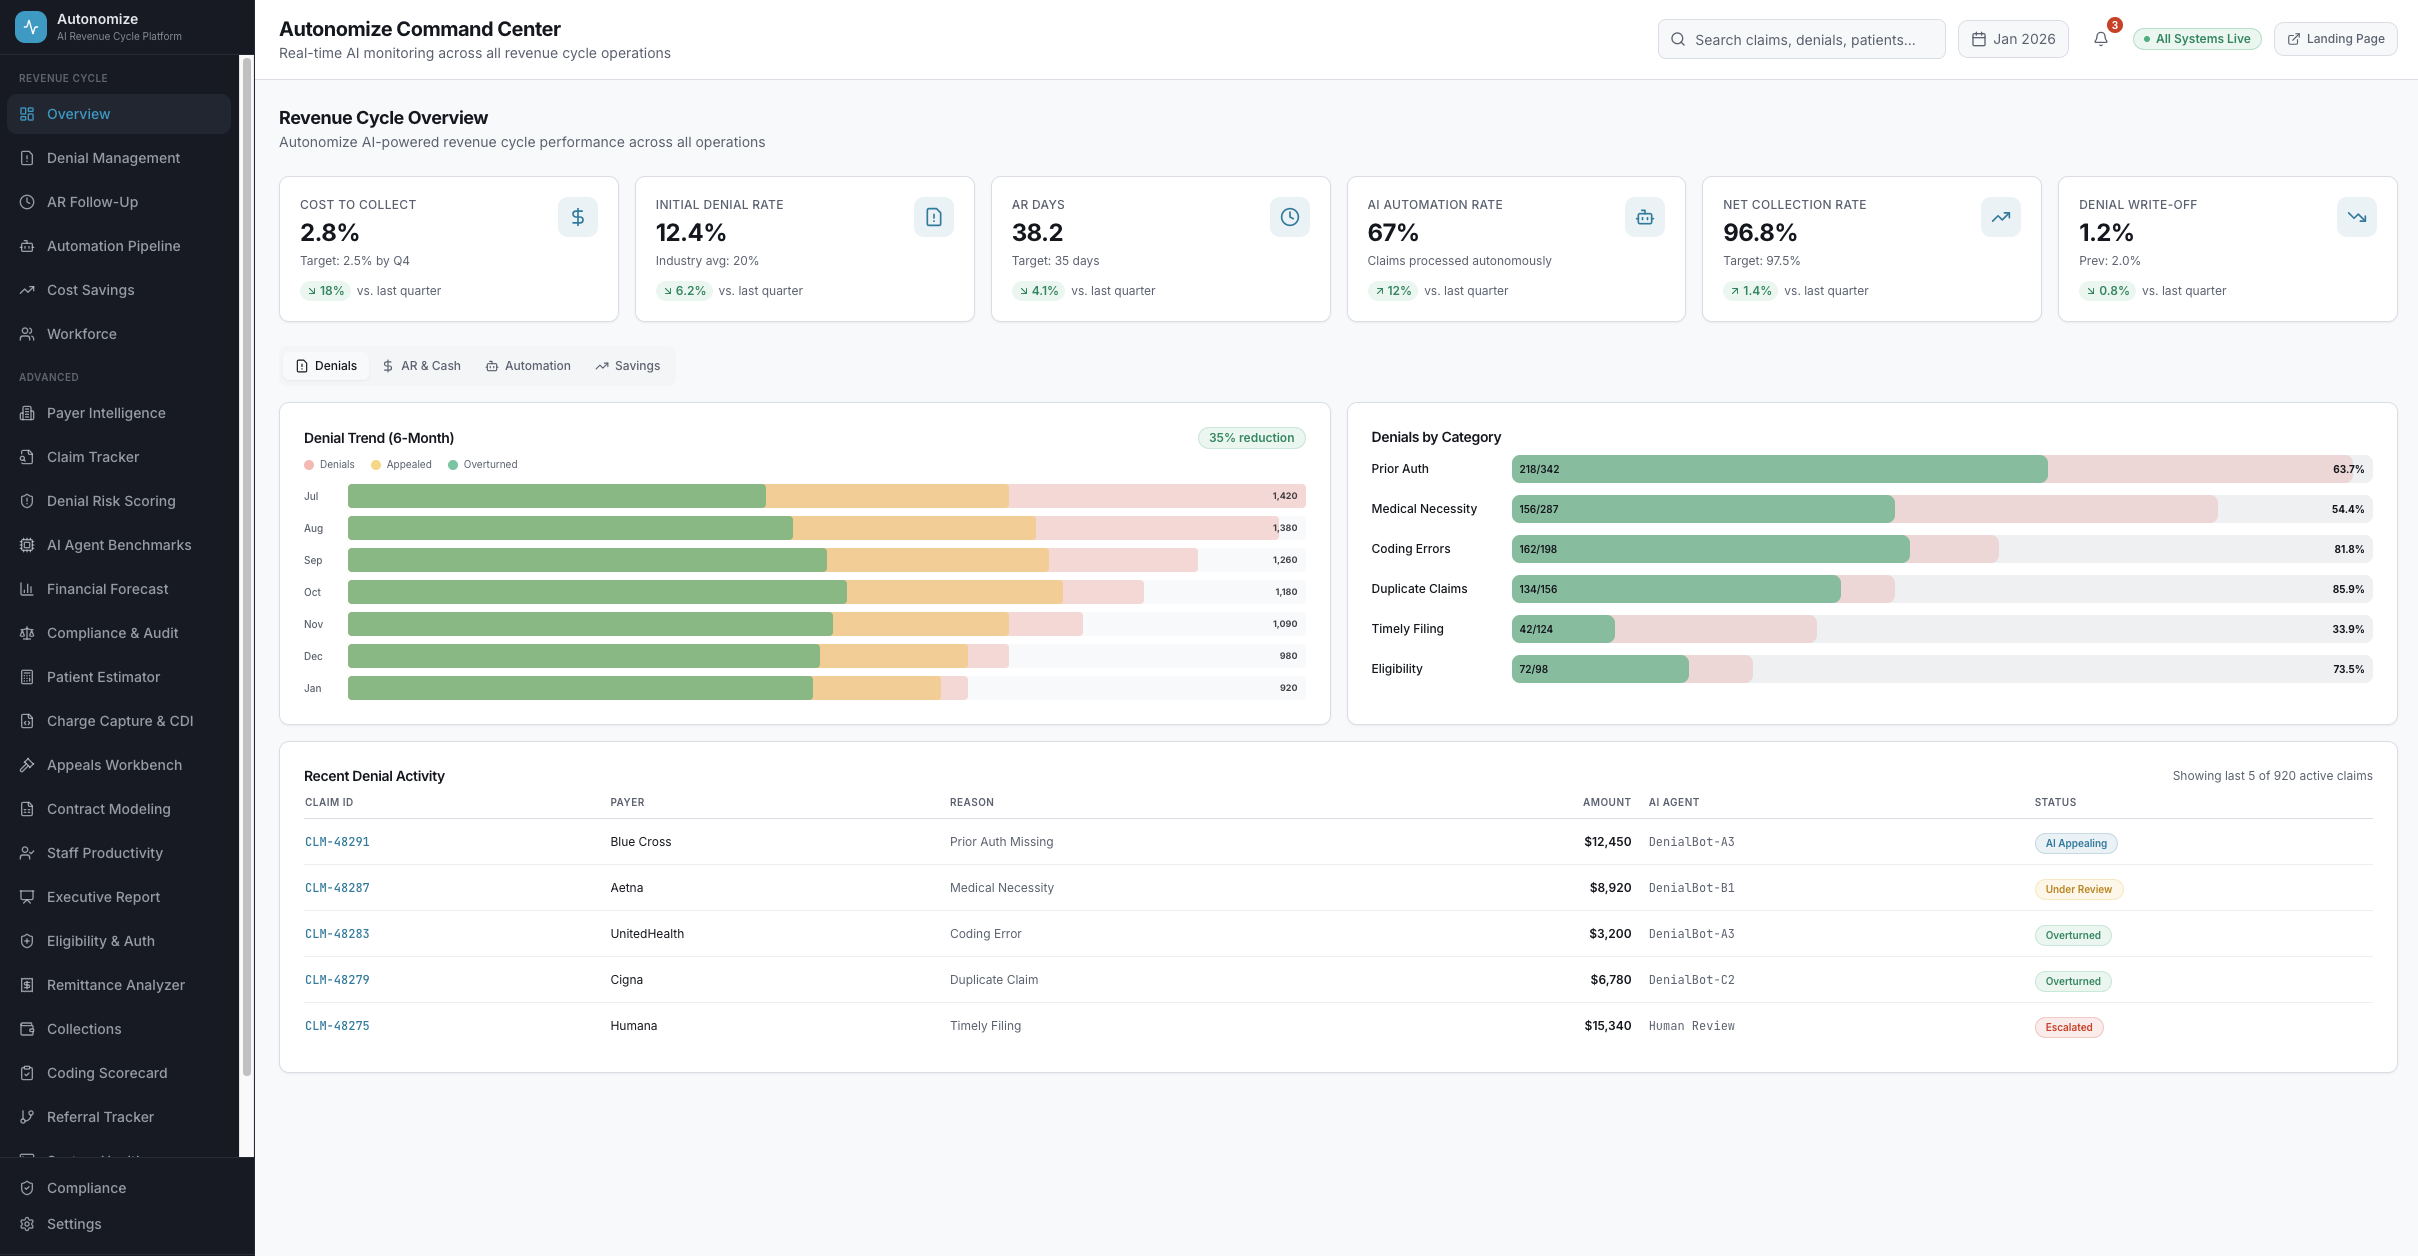Image resolution: width=2418 pixels, height=1256 pixels.
Task: Toggle the Appealed series visibility
Action: coord(401,464)
